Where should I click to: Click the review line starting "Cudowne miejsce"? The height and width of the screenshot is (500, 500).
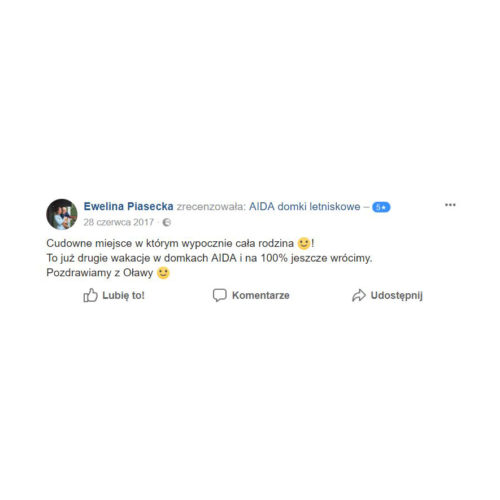pyautogui.click(x=180, y=243)
